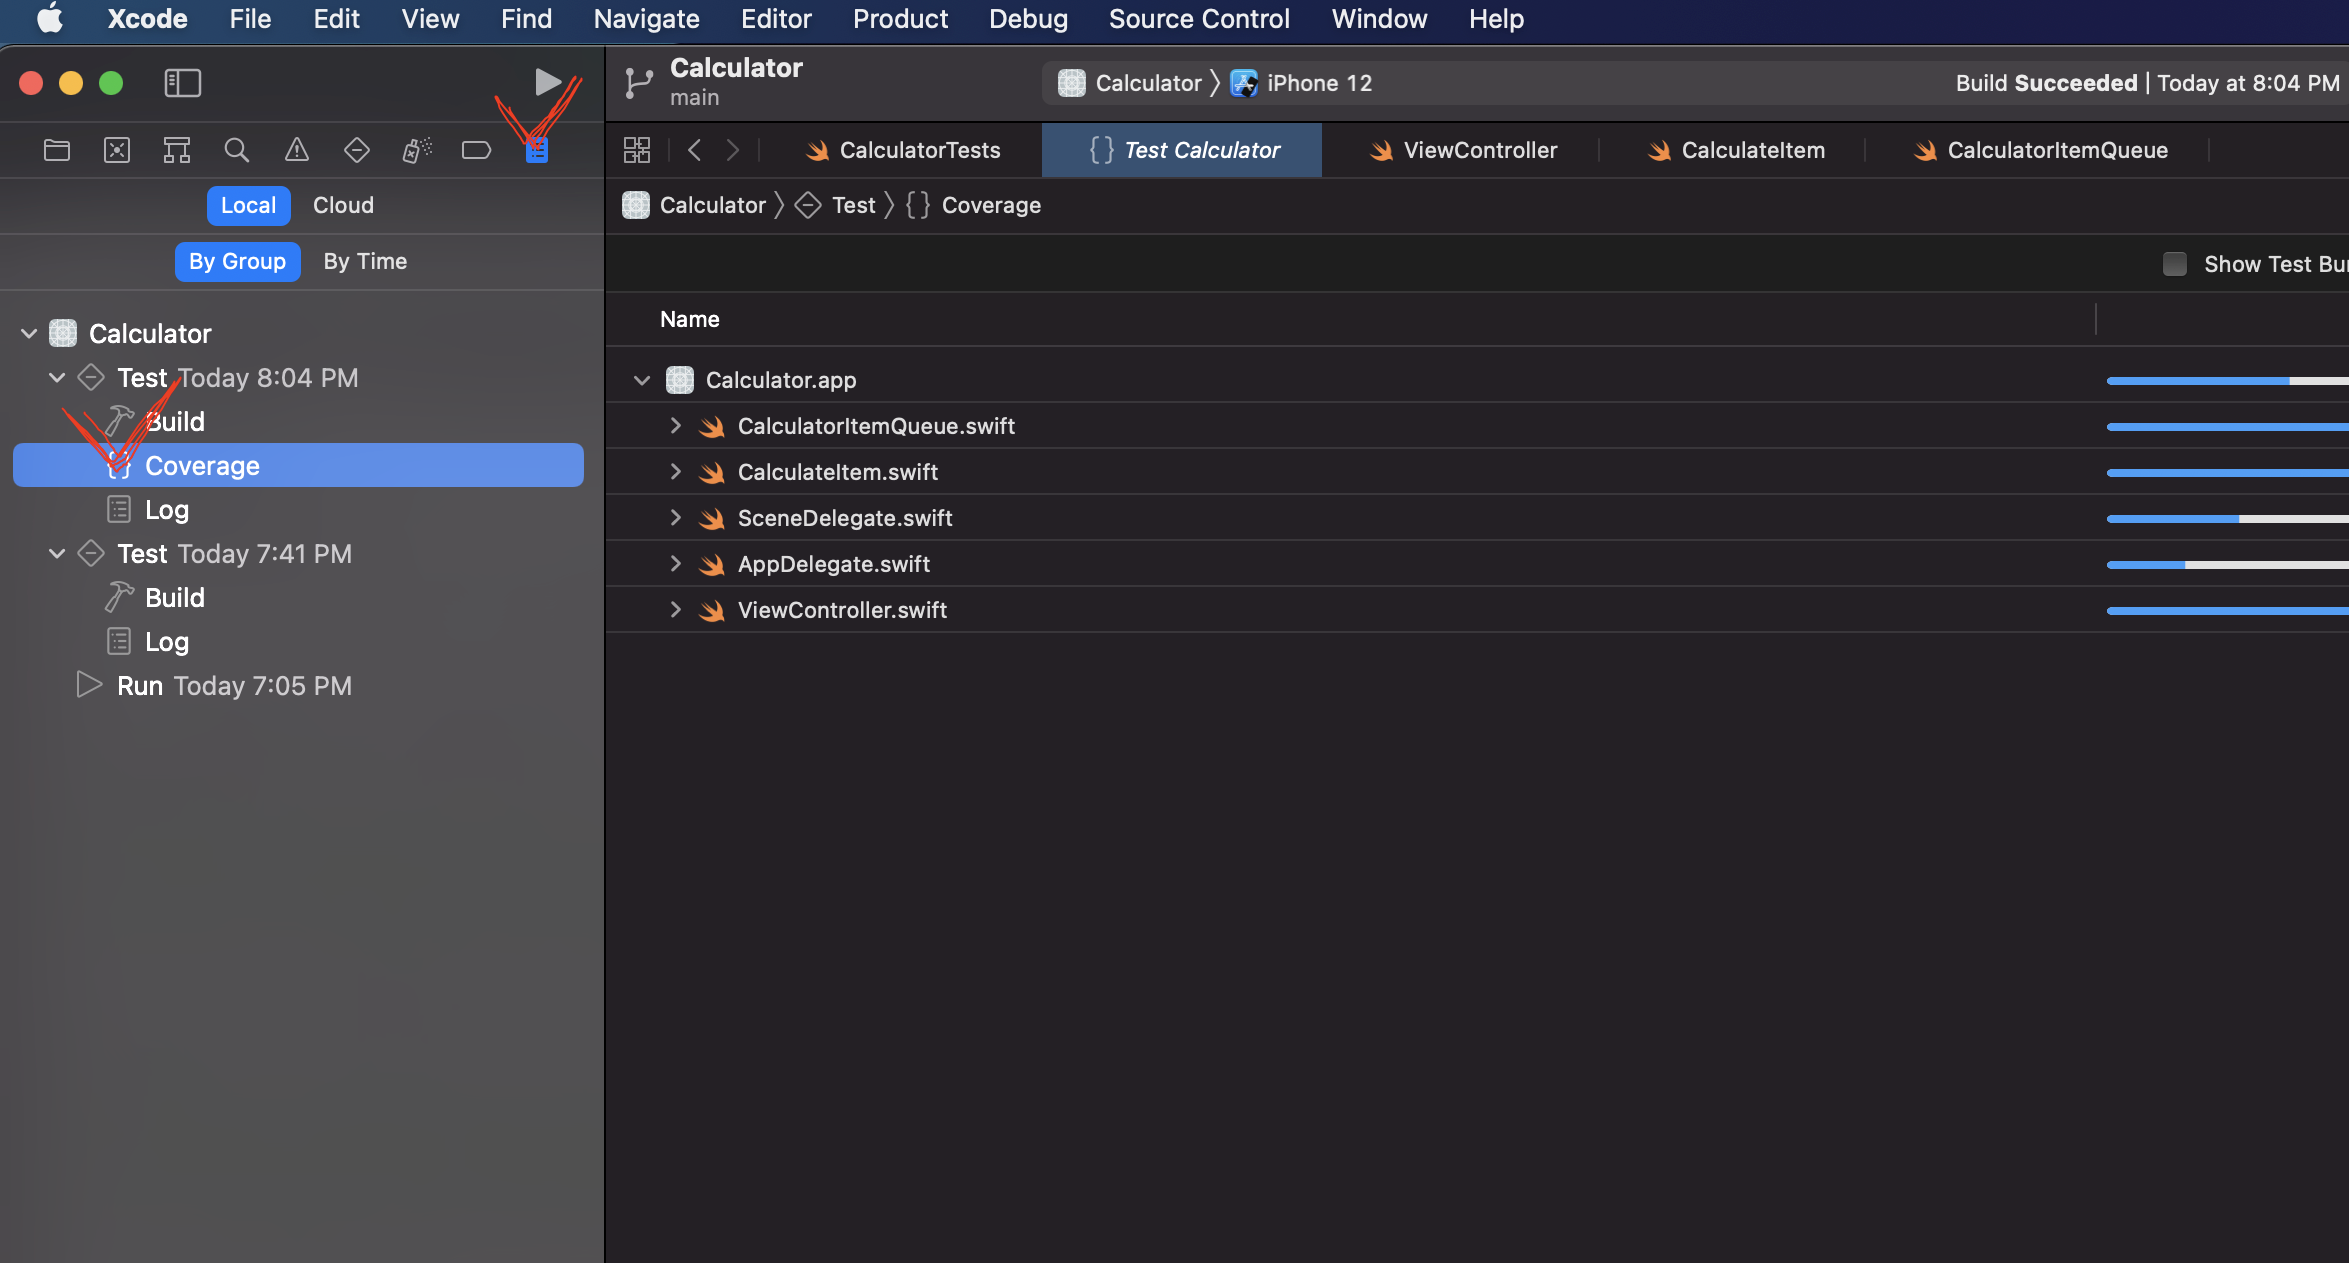The width and height of the screenshot is (2349, 1263).
Task: Click the iPhone 12 simulator icon
Action: click(1244, 83)
